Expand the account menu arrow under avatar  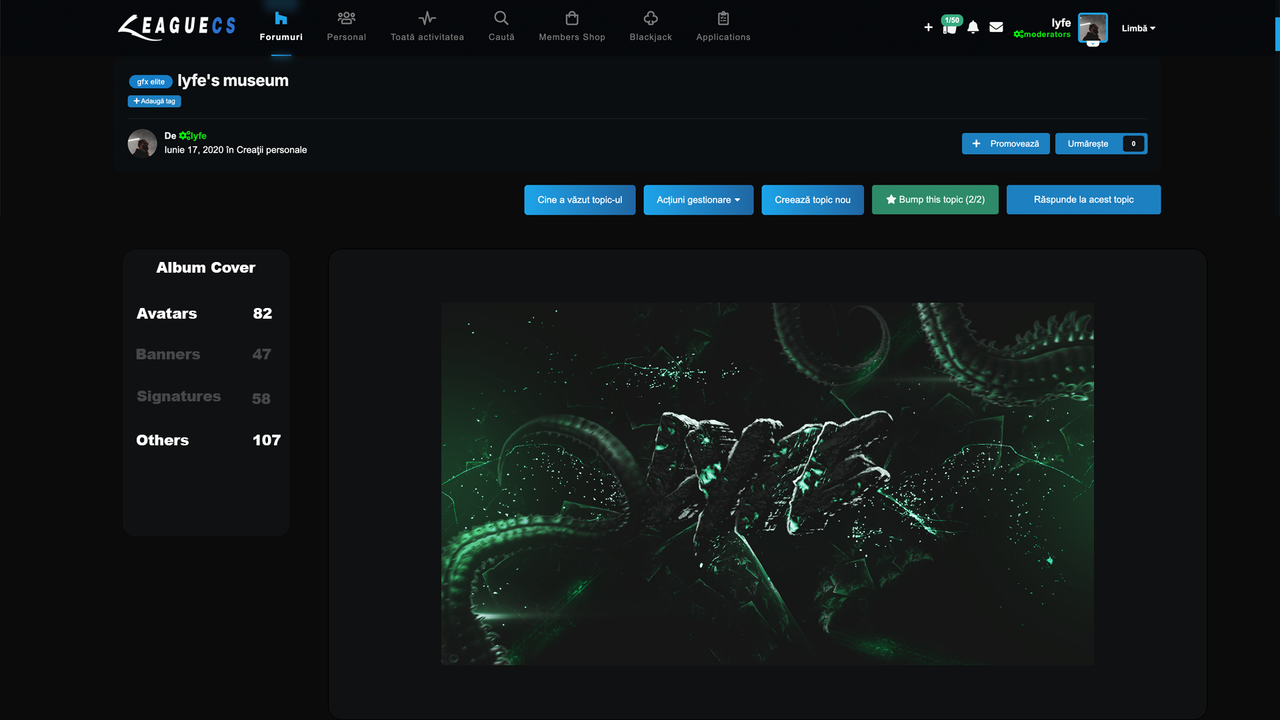click(1093, 43)
